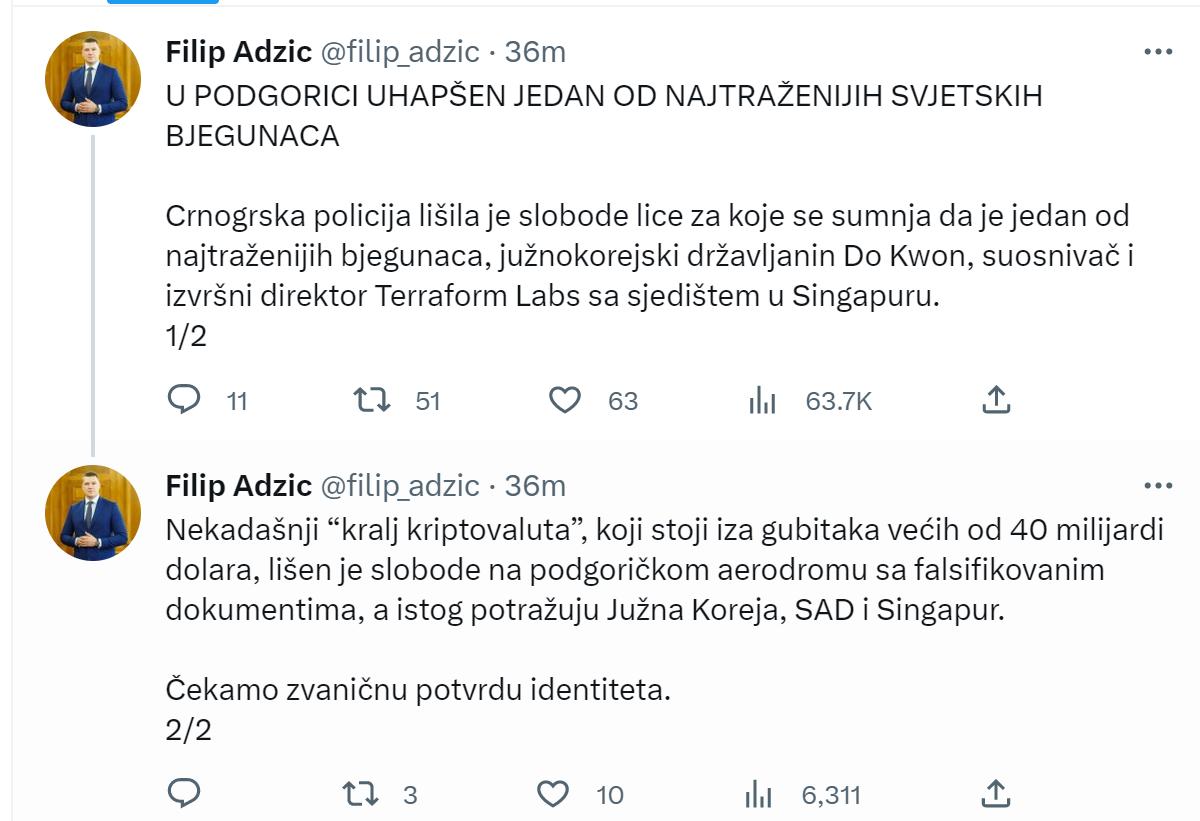View analytics of the 6,311 views tweet
The image size is (1200, 821).
760,795
